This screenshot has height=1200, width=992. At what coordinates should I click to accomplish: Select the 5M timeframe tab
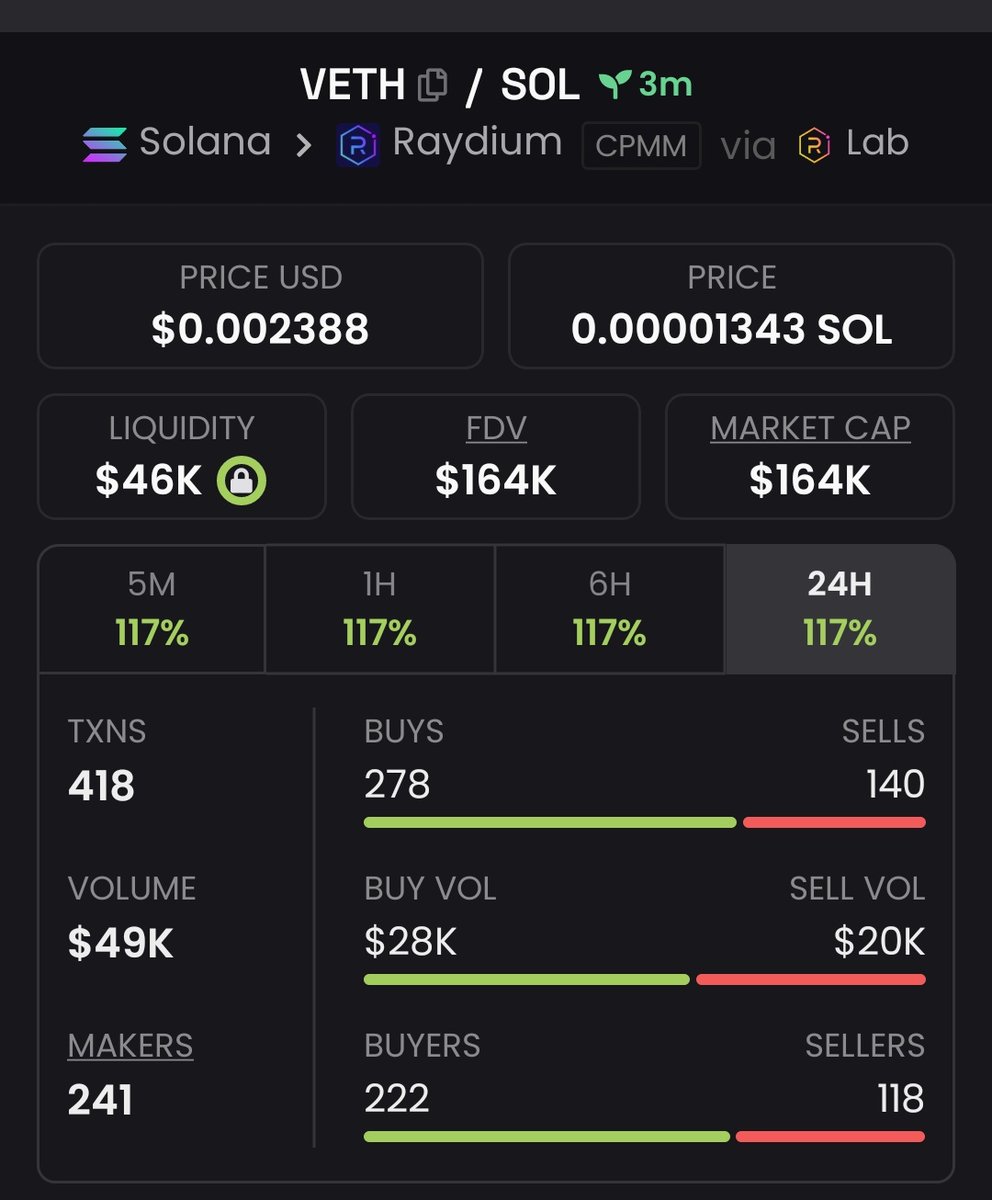(152, 609)
